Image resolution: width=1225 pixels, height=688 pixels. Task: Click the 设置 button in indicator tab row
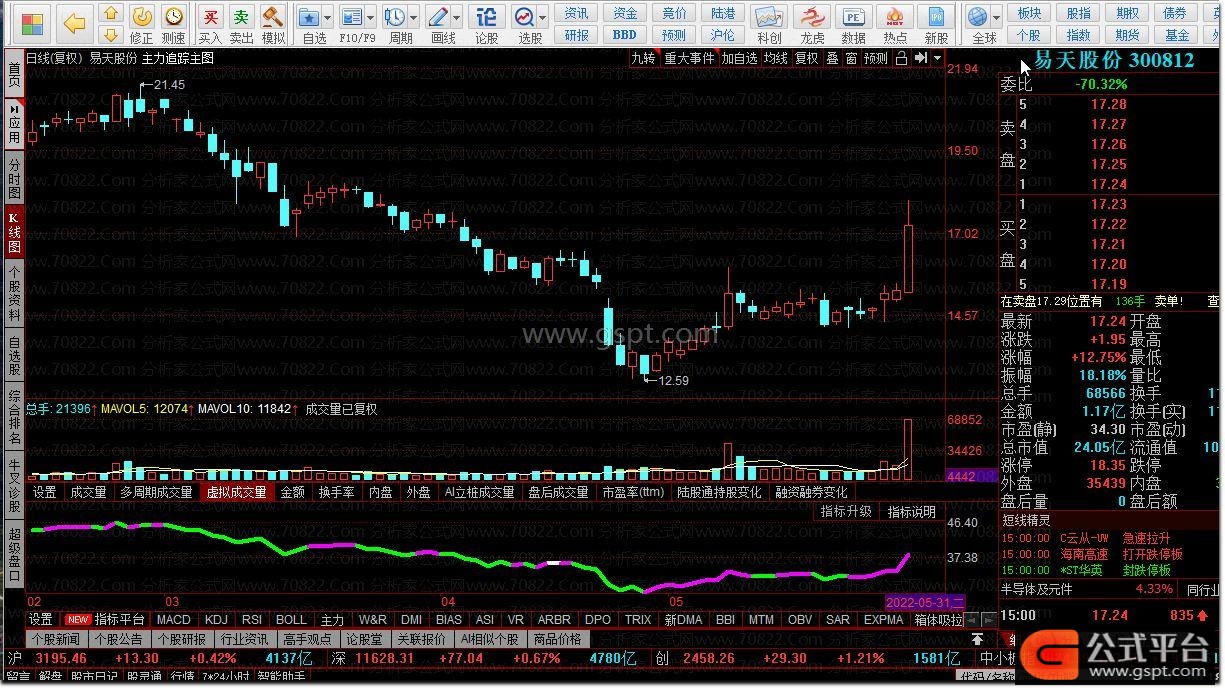coord(41,620)
